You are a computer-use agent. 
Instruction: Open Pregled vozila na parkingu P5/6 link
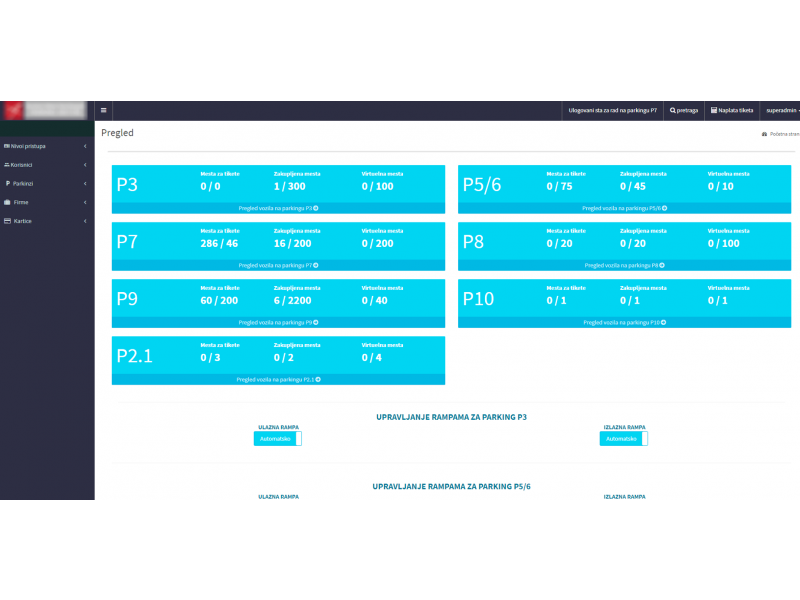point(624,208)
